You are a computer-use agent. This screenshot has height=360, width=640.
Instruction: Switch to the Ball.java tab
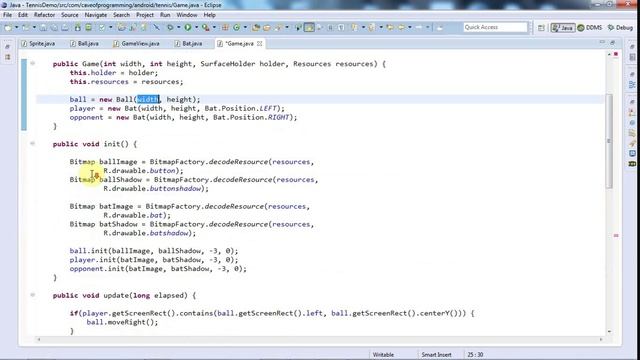(x=84, y=43)
